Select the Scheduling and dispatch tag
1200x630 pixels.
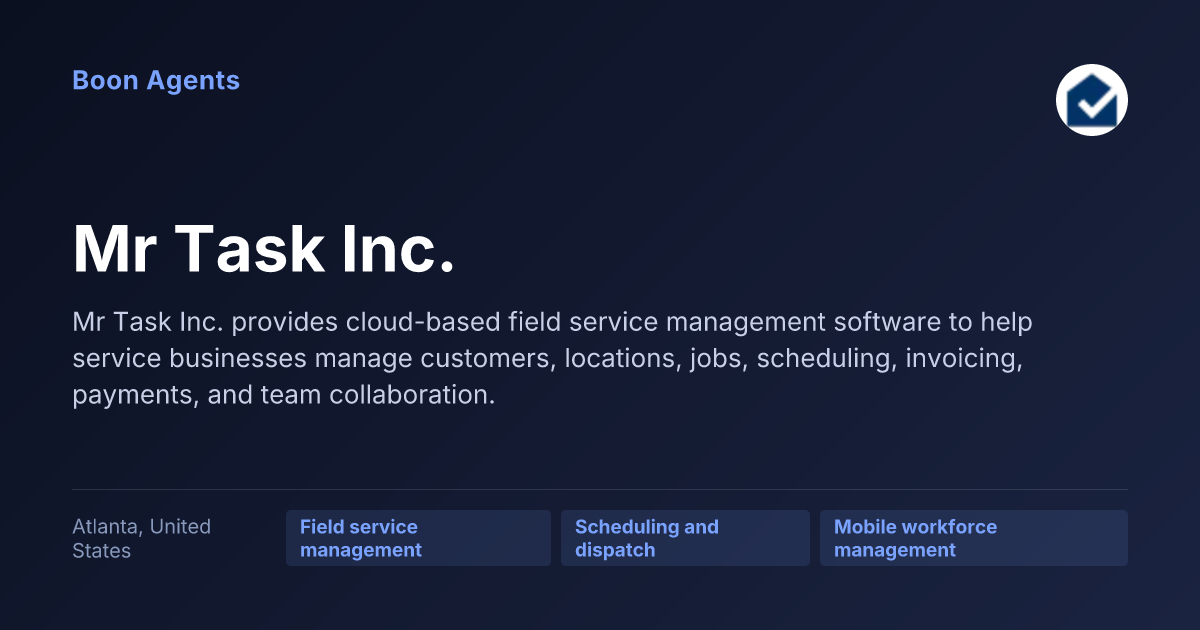(685, 538)
